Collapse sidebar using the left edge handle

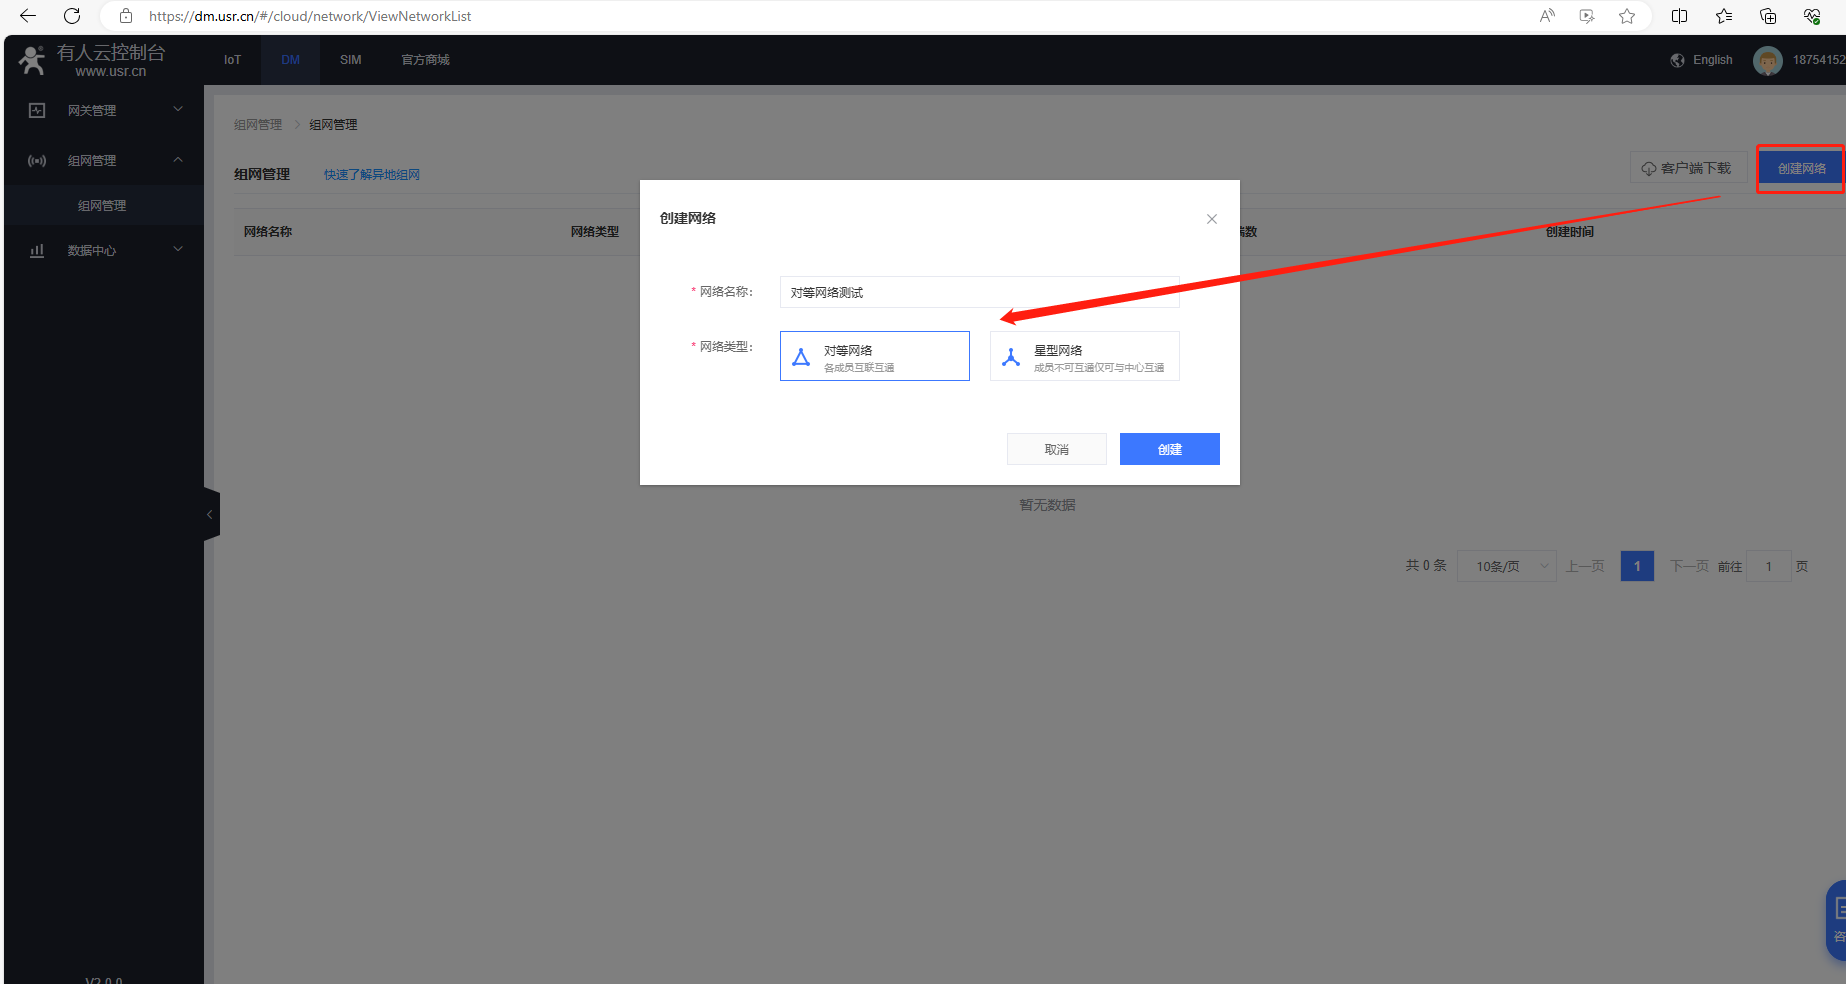(210, 514)
